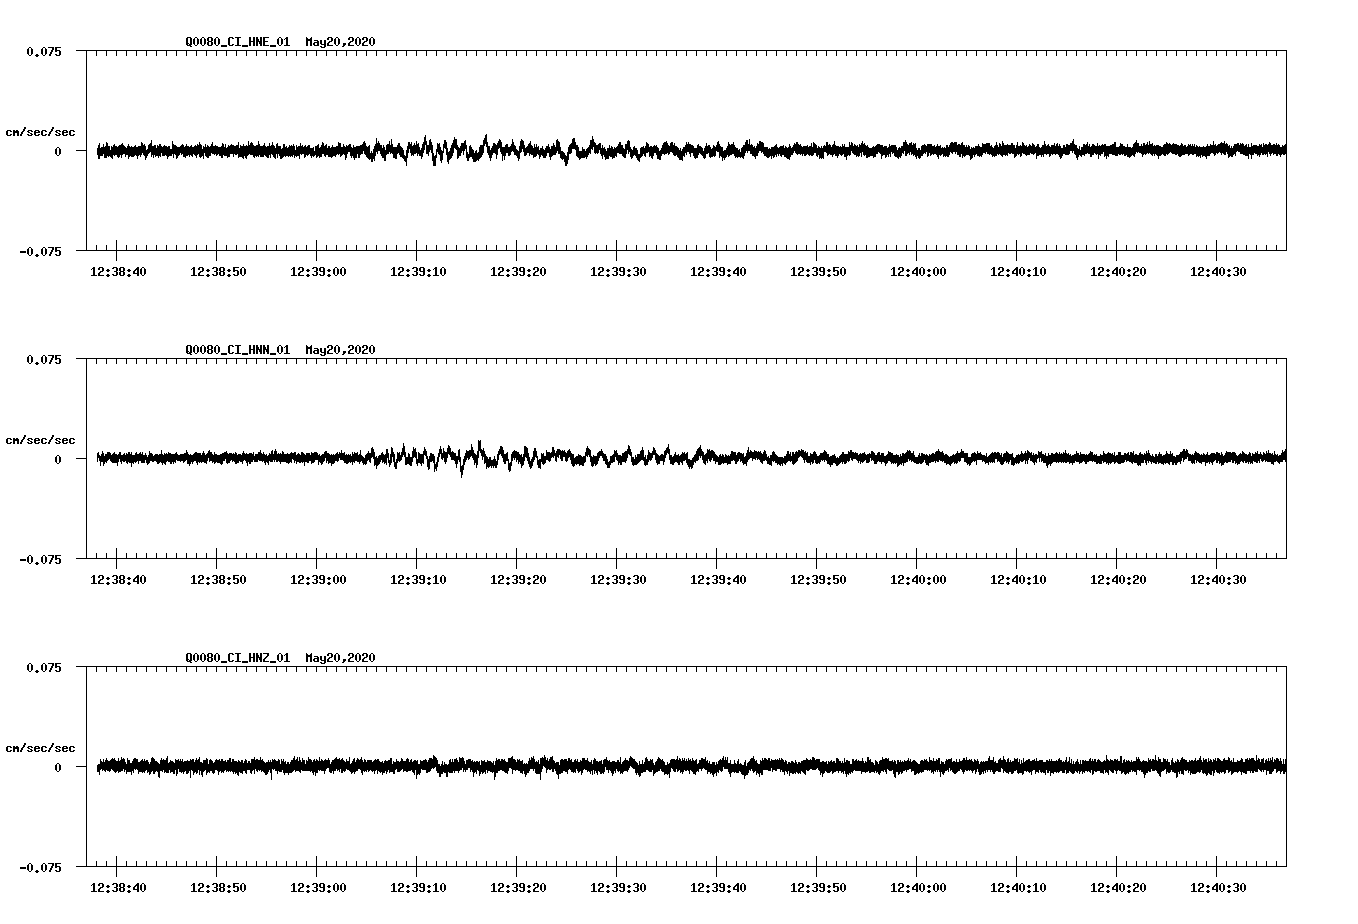The width and height of the screenshot is (1358, 924).
Task: Select the 0.075 label on HNN plot
Action: pos(44,359)
